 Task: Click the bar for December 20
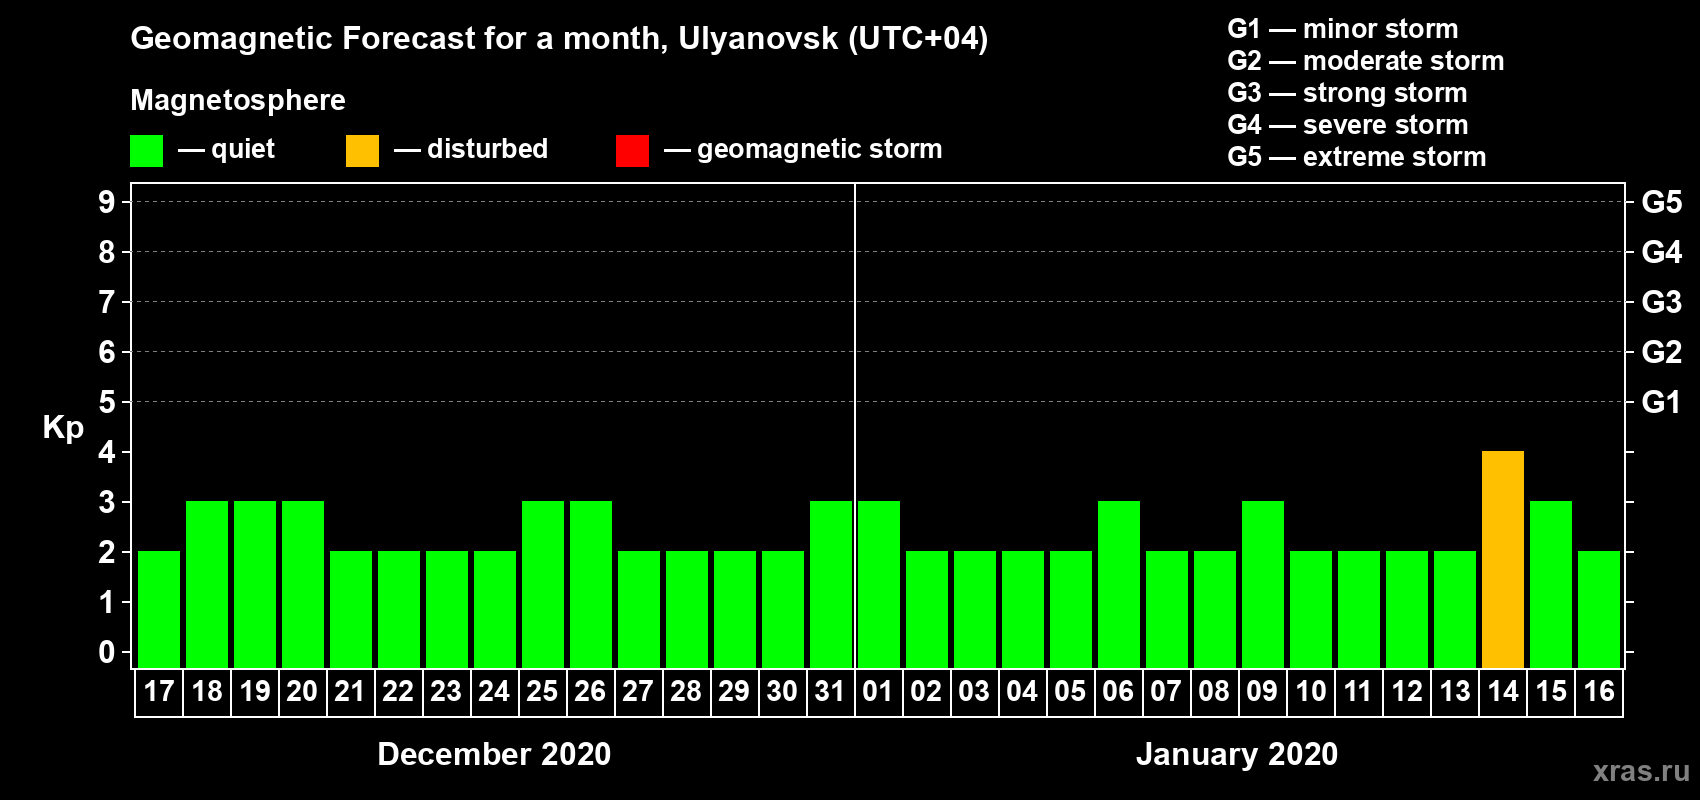coord(303,585)
